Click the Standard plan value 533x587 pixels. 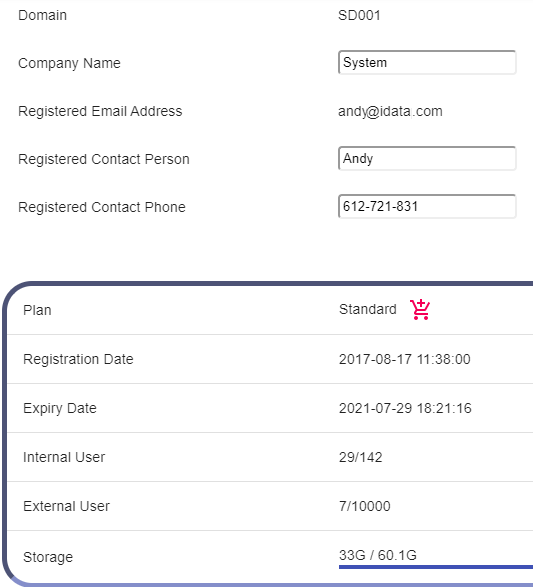(x=368, y=309)
